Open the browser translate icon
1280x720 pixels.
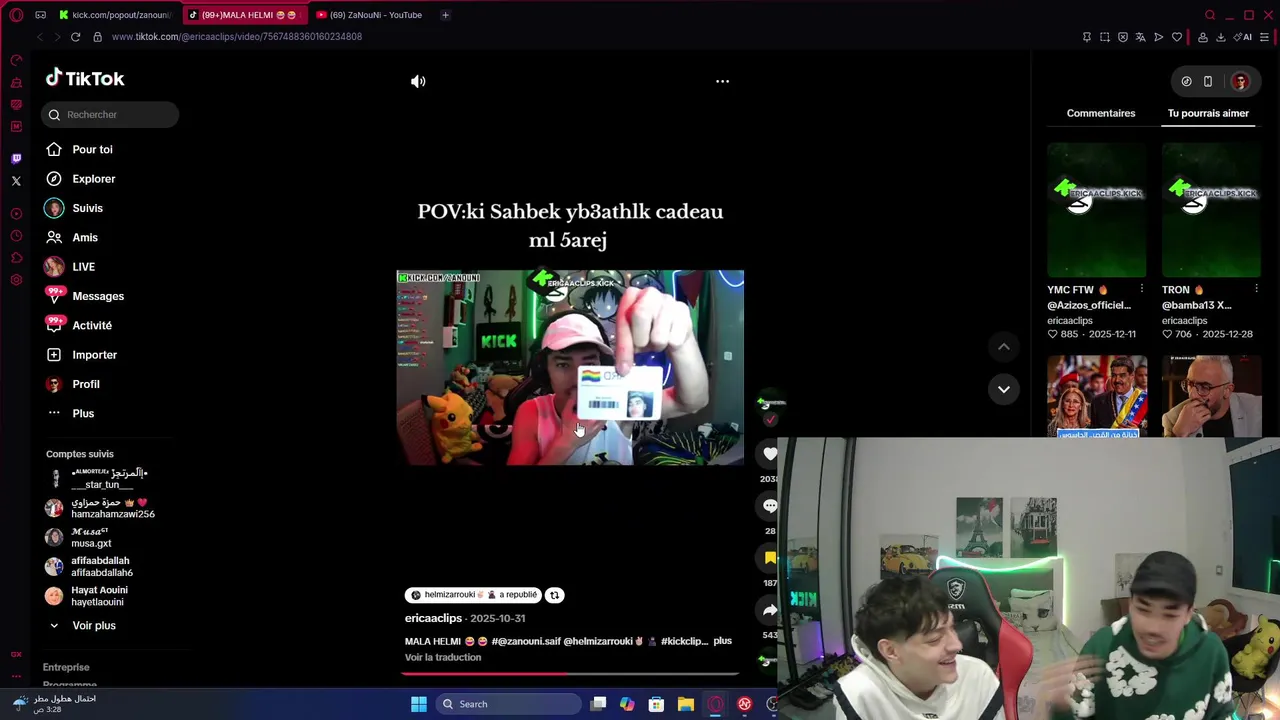click(1140, 37)
